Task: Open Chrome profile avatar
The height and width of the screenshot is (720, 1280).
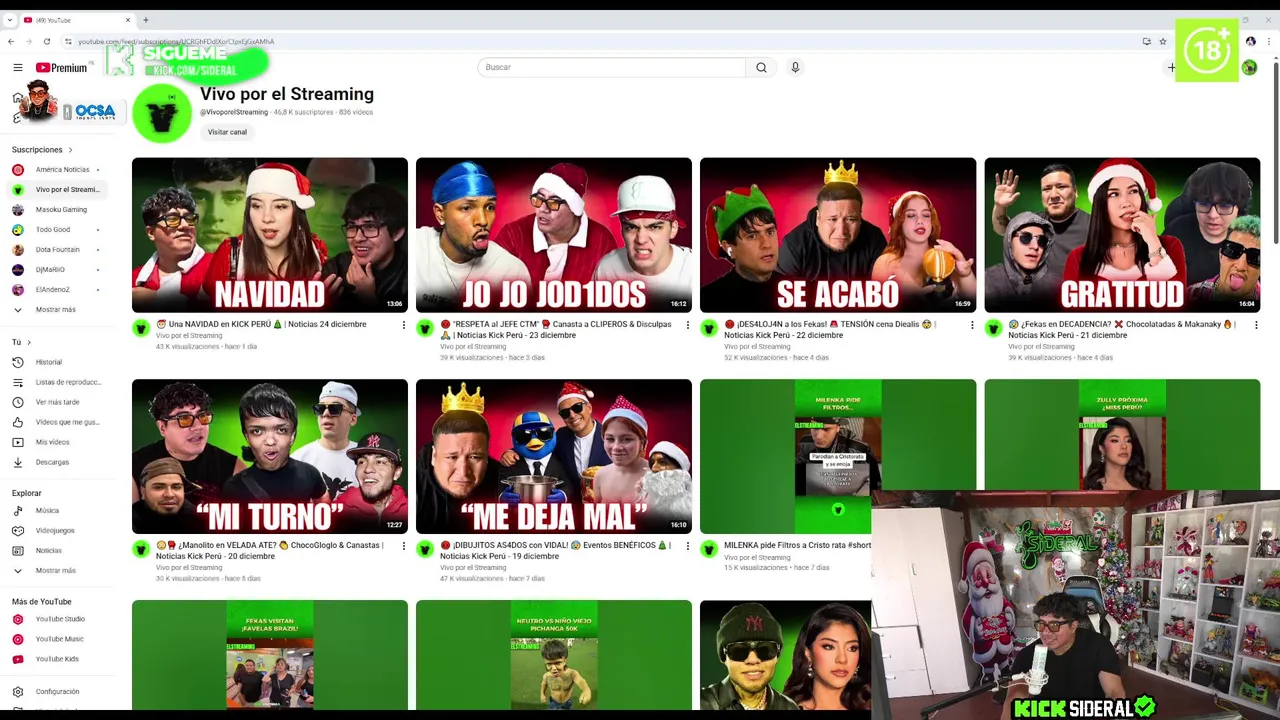Action: [x=1250, y=41]
